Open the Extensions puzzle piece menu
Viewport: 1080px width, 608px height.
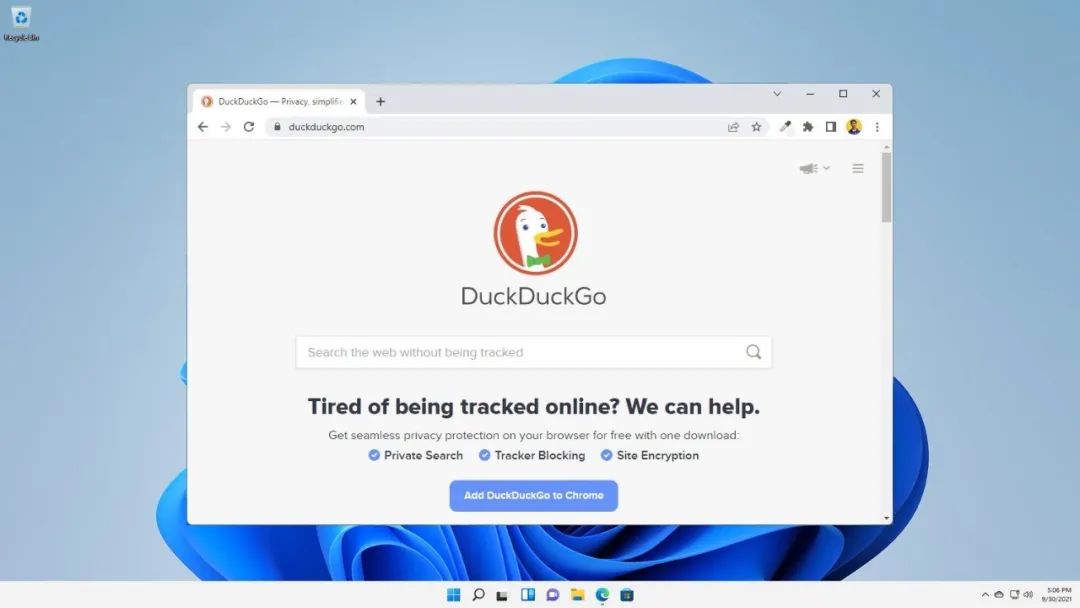808,127
